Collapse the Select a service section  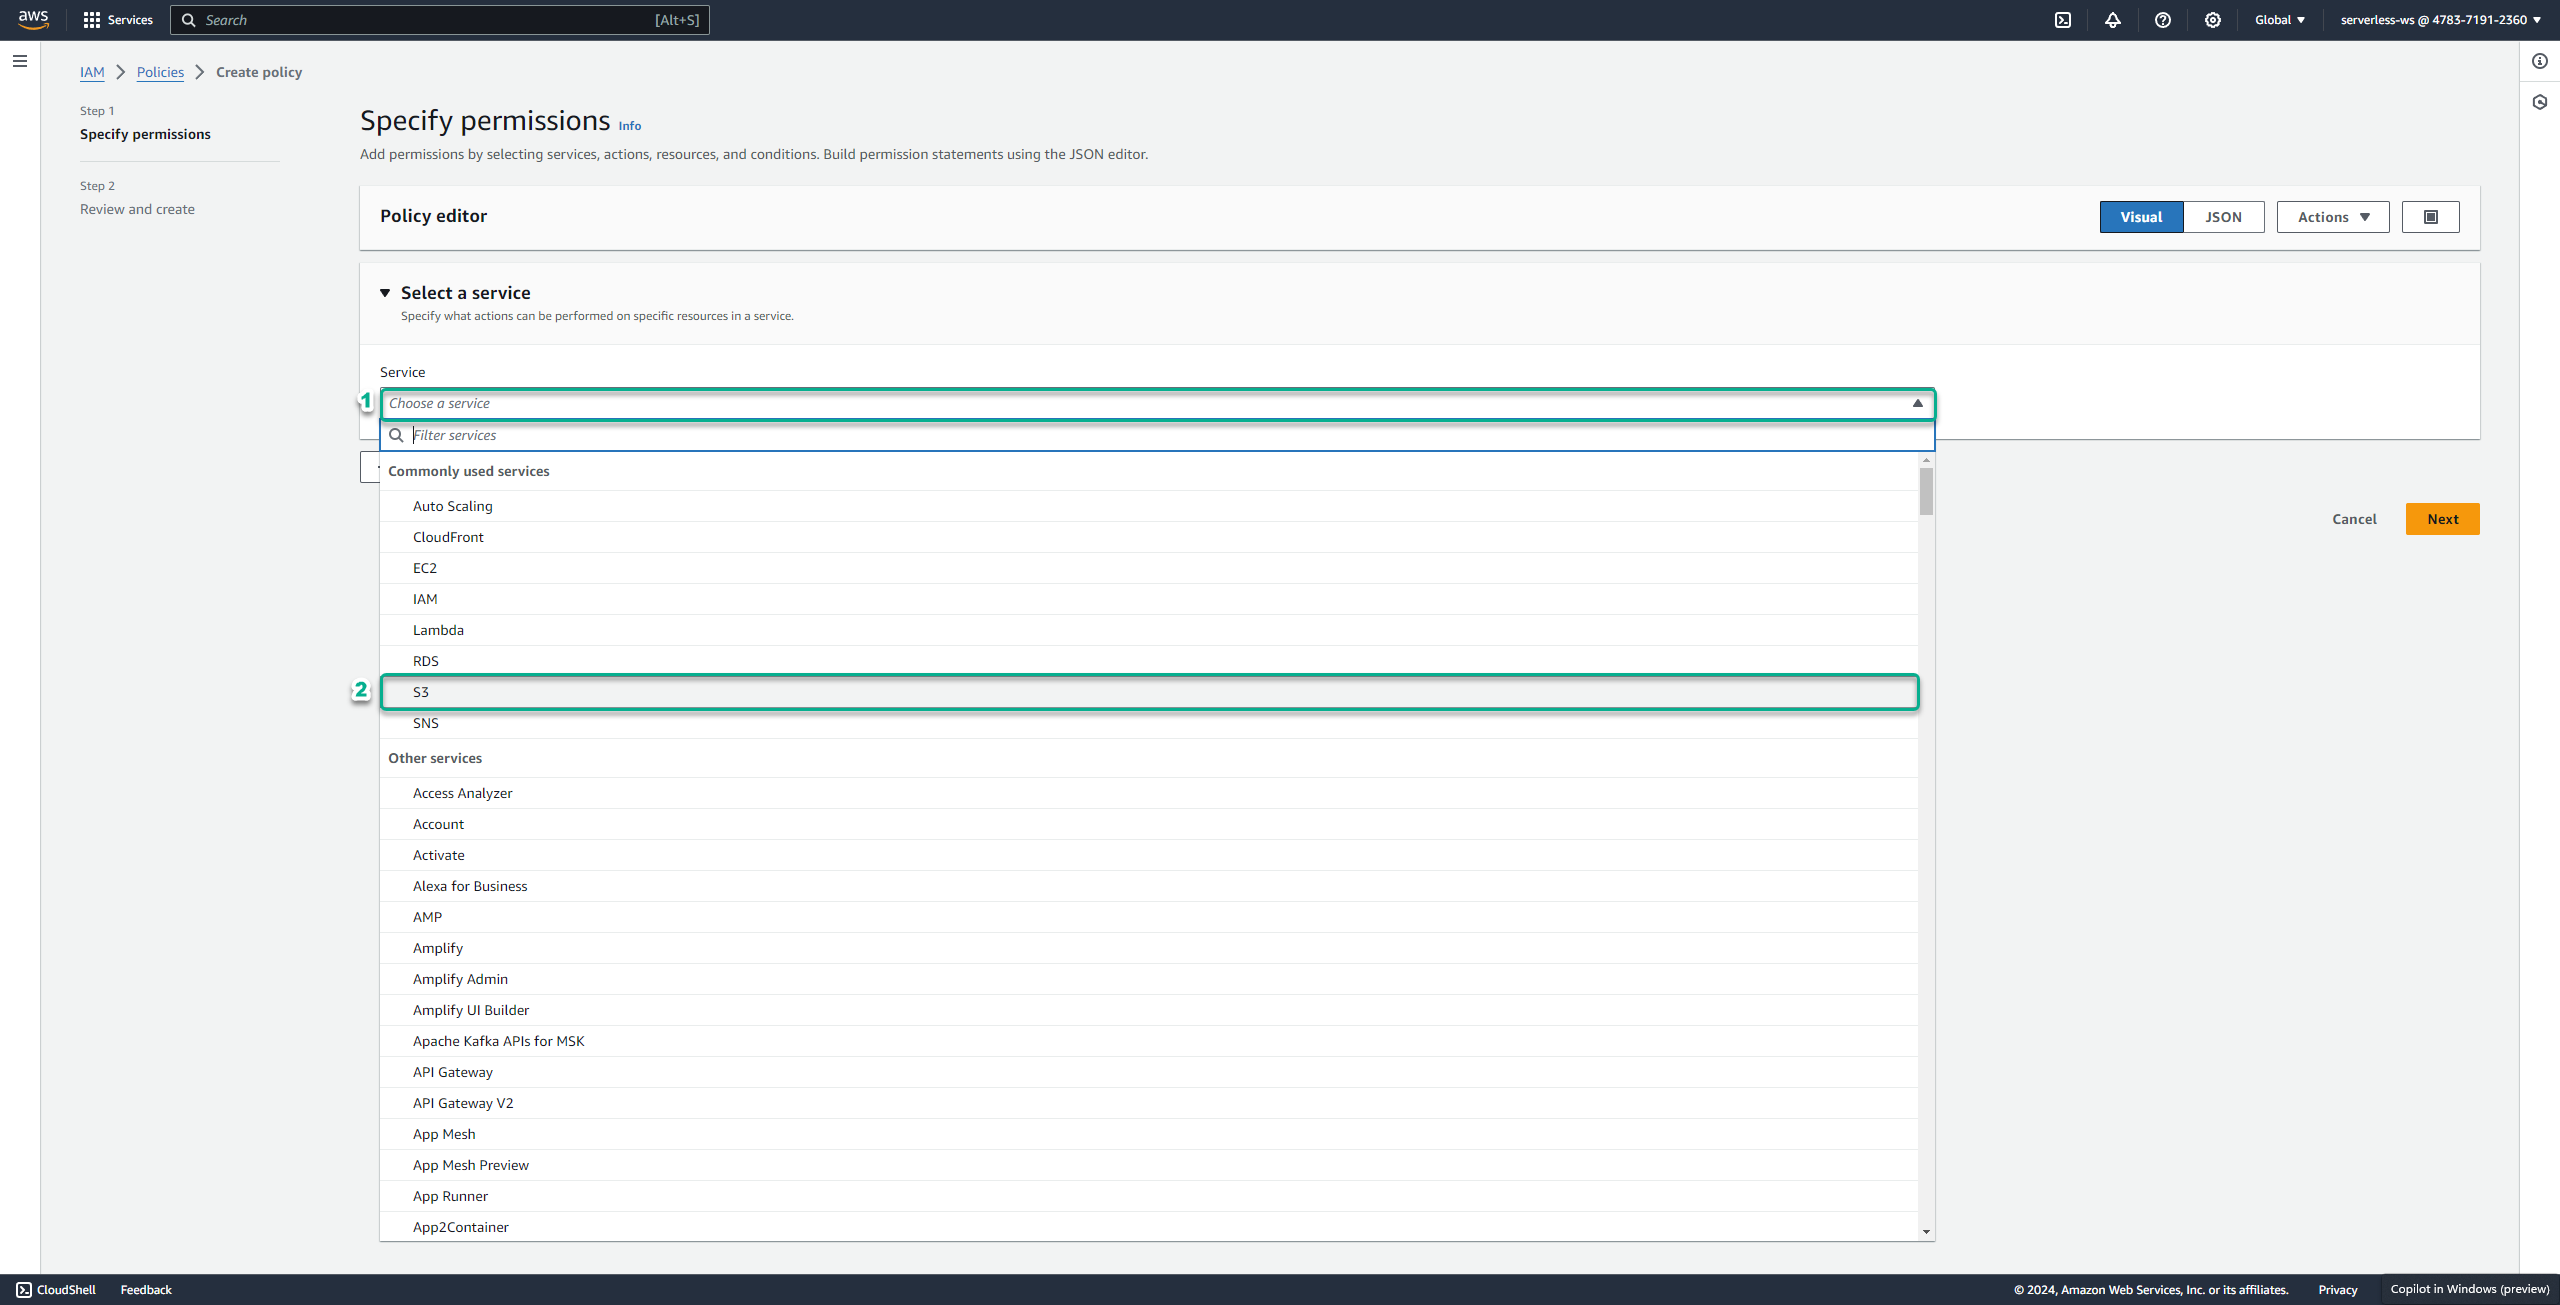385,293
